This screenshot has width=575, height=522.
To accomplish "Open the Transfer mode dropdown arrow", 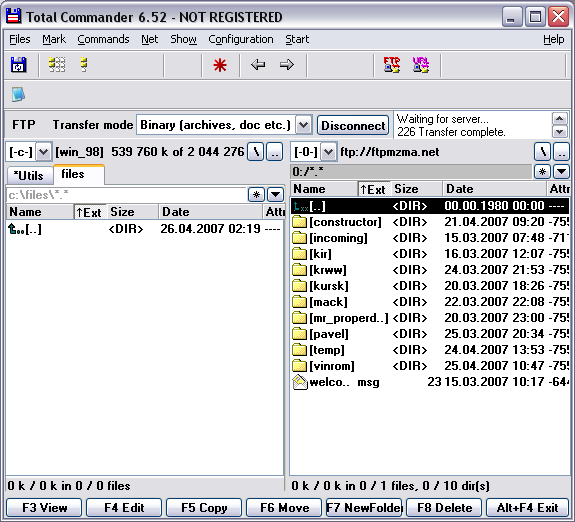I will [x=304, y=125].
